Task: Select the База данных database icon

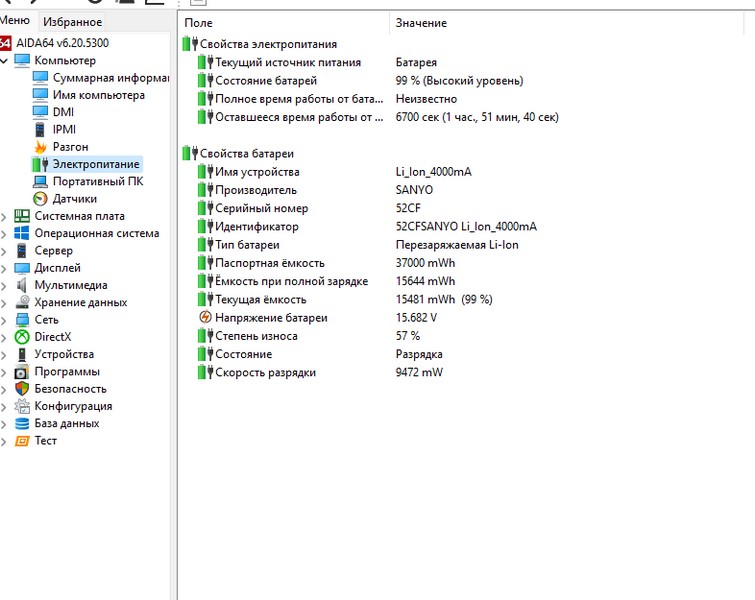Action: (x=22, y=423)
